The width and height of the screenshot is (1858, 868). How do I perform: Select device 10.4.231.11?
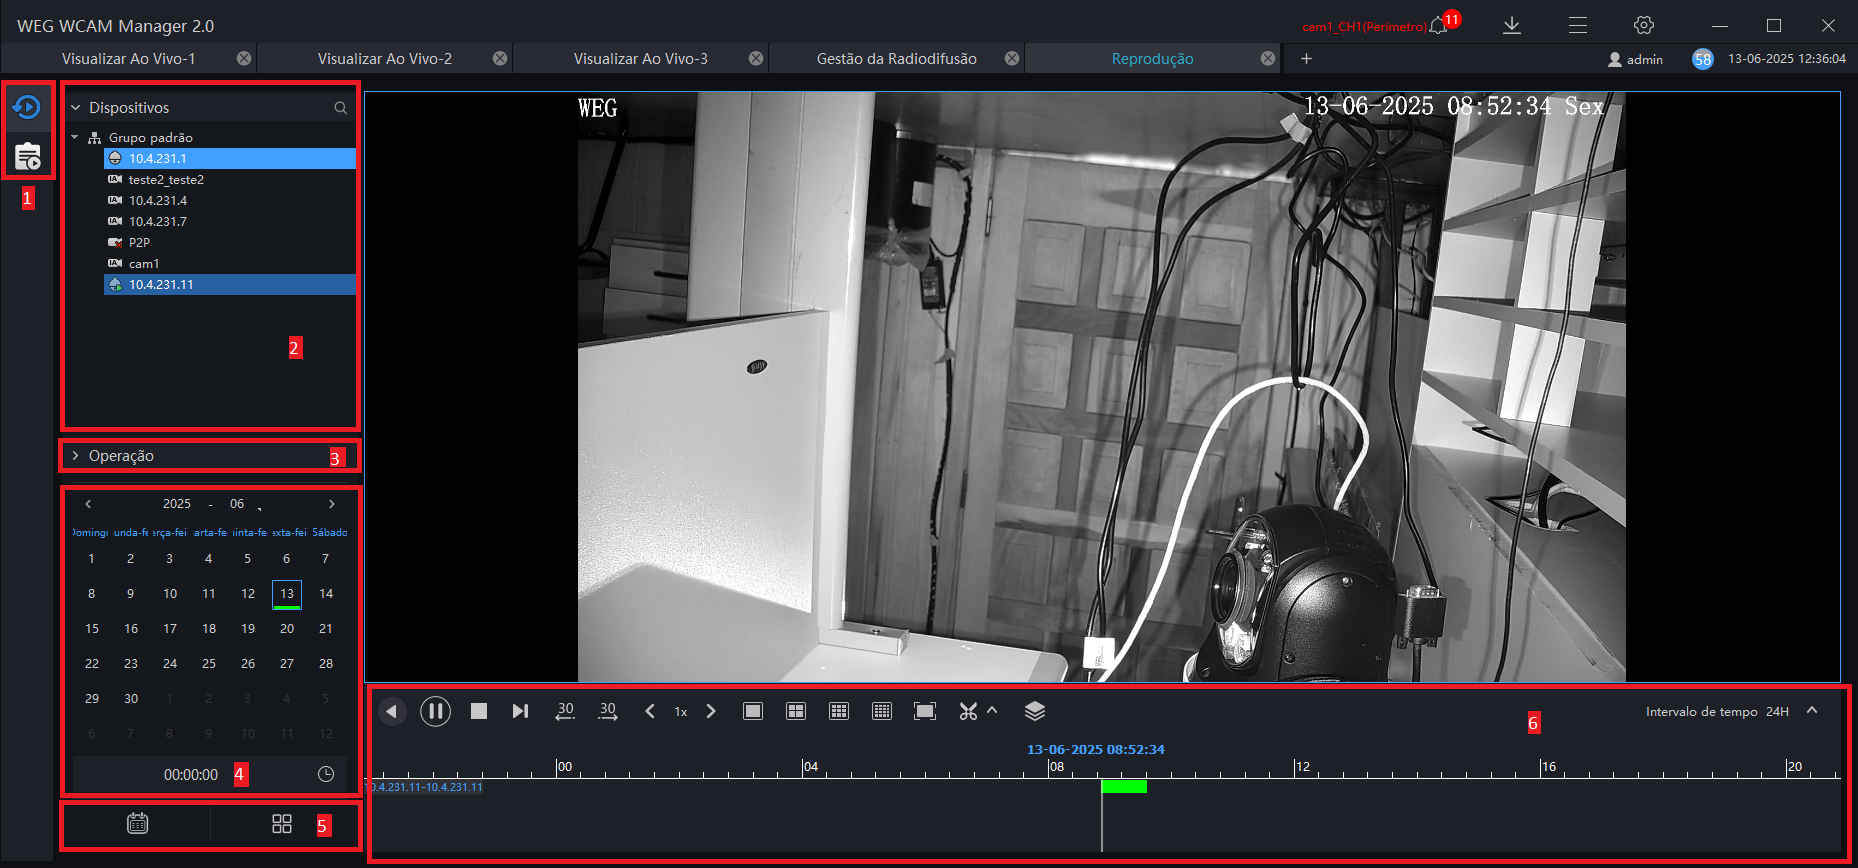[230, 284]
